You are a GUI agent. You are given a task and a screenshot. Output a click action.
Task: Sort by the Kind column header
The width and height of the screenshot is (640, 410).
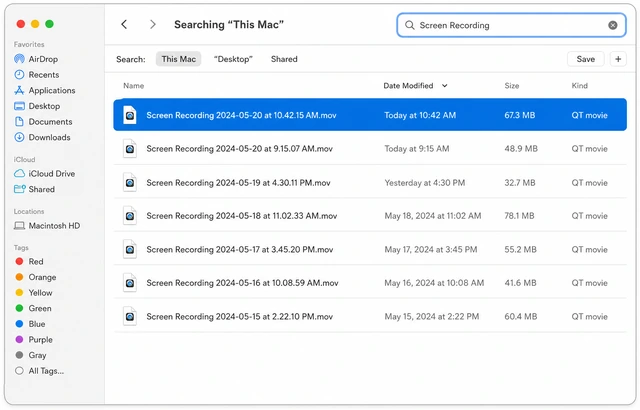pos(580,86)
